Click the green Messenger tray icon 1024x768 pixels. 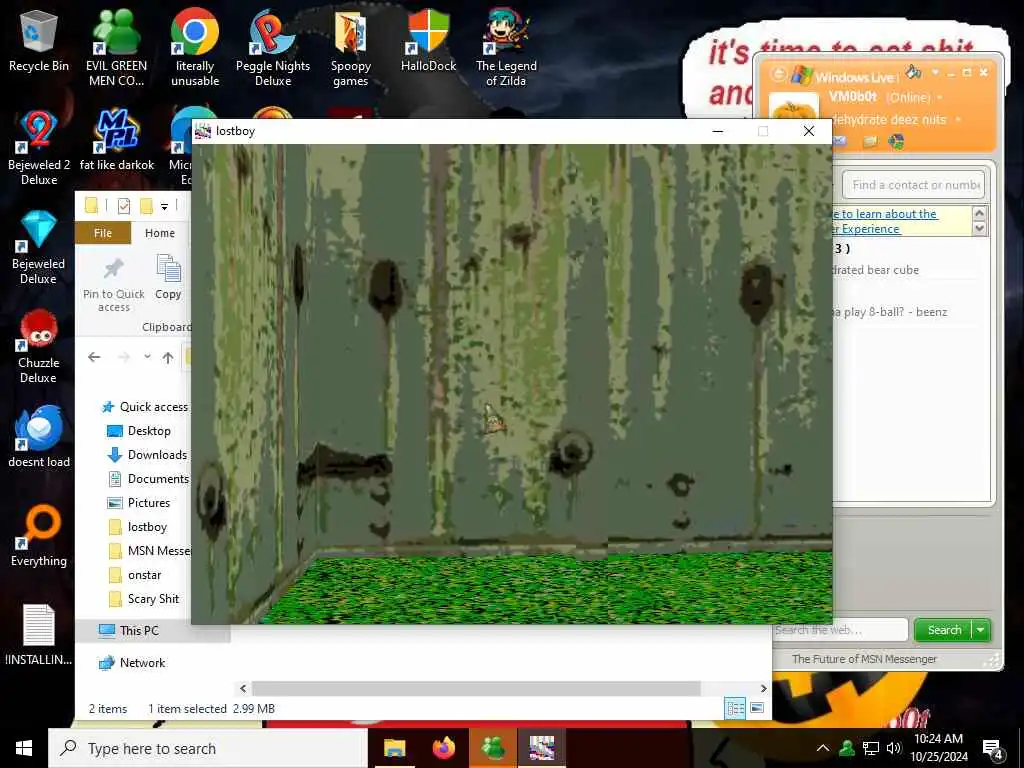847,748
